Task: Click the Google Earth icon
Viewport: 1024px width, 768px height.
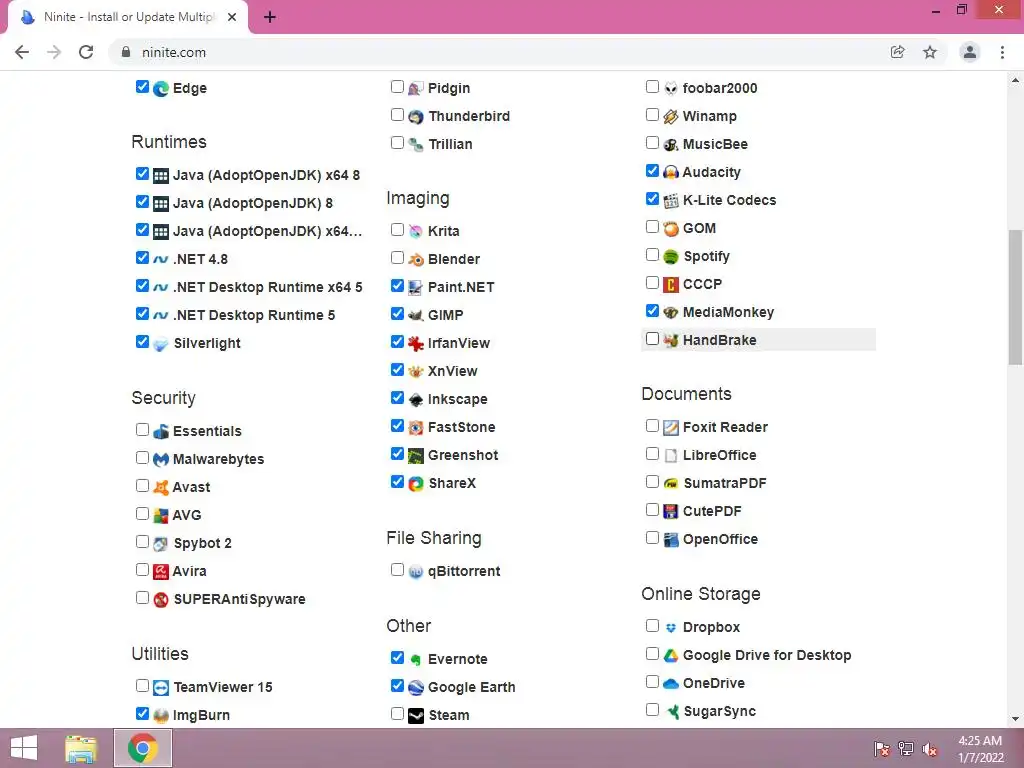Action: [416, 687]
